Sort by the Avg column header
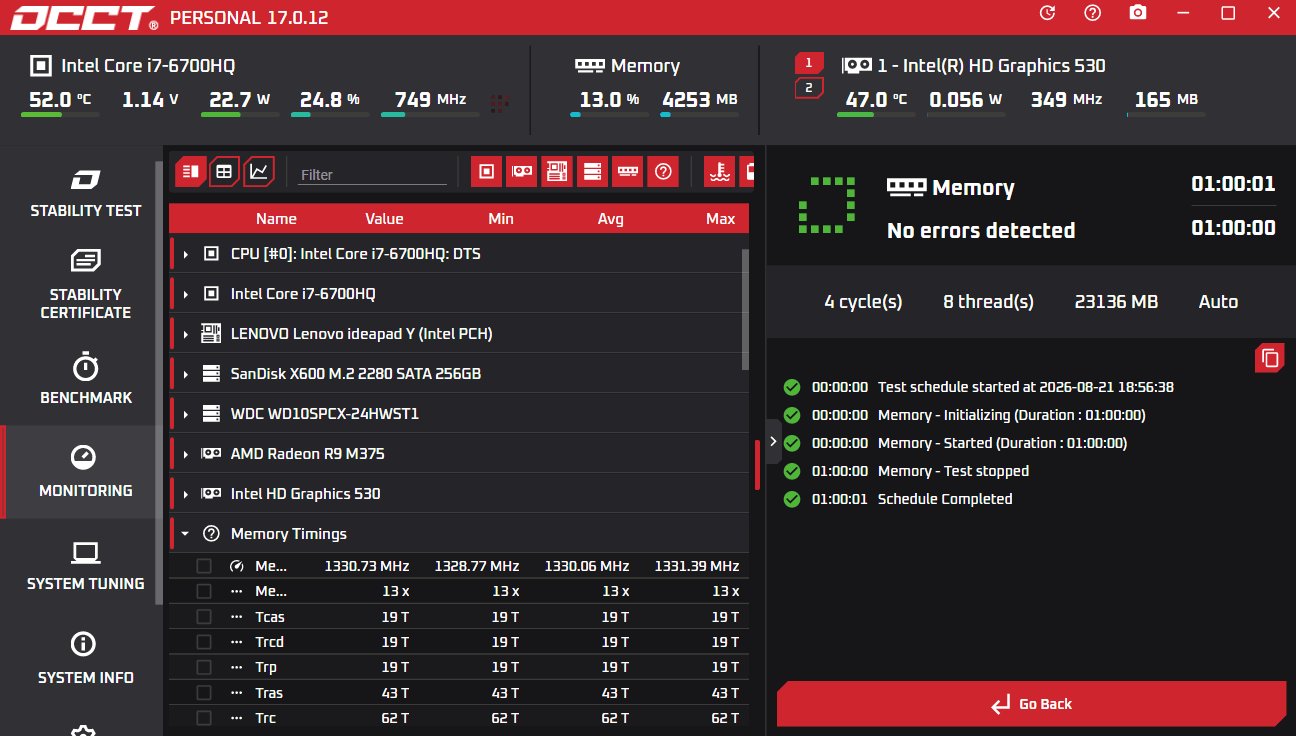Viewport: 1296px width, 736px height. click(x=610, y=219)
